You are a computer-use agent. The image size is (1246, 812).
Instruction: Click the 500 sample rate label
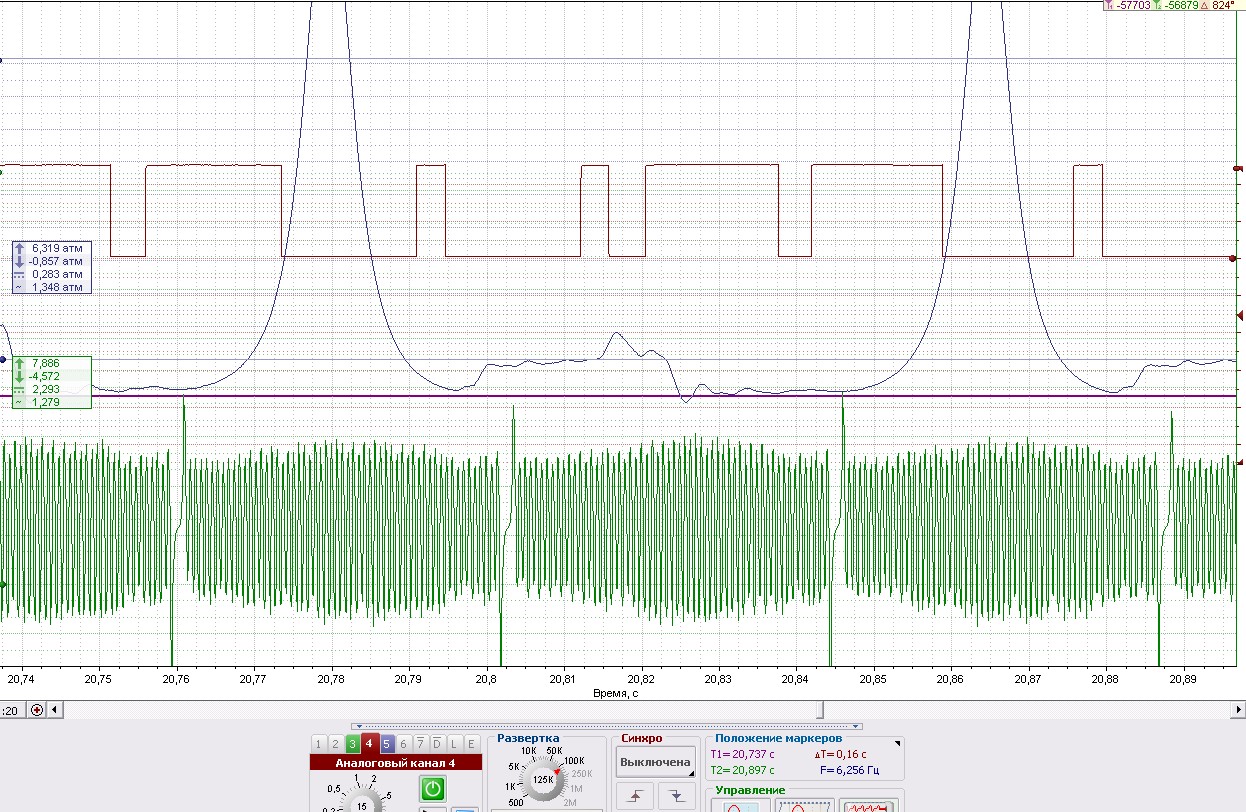click(x=516, y=803)
